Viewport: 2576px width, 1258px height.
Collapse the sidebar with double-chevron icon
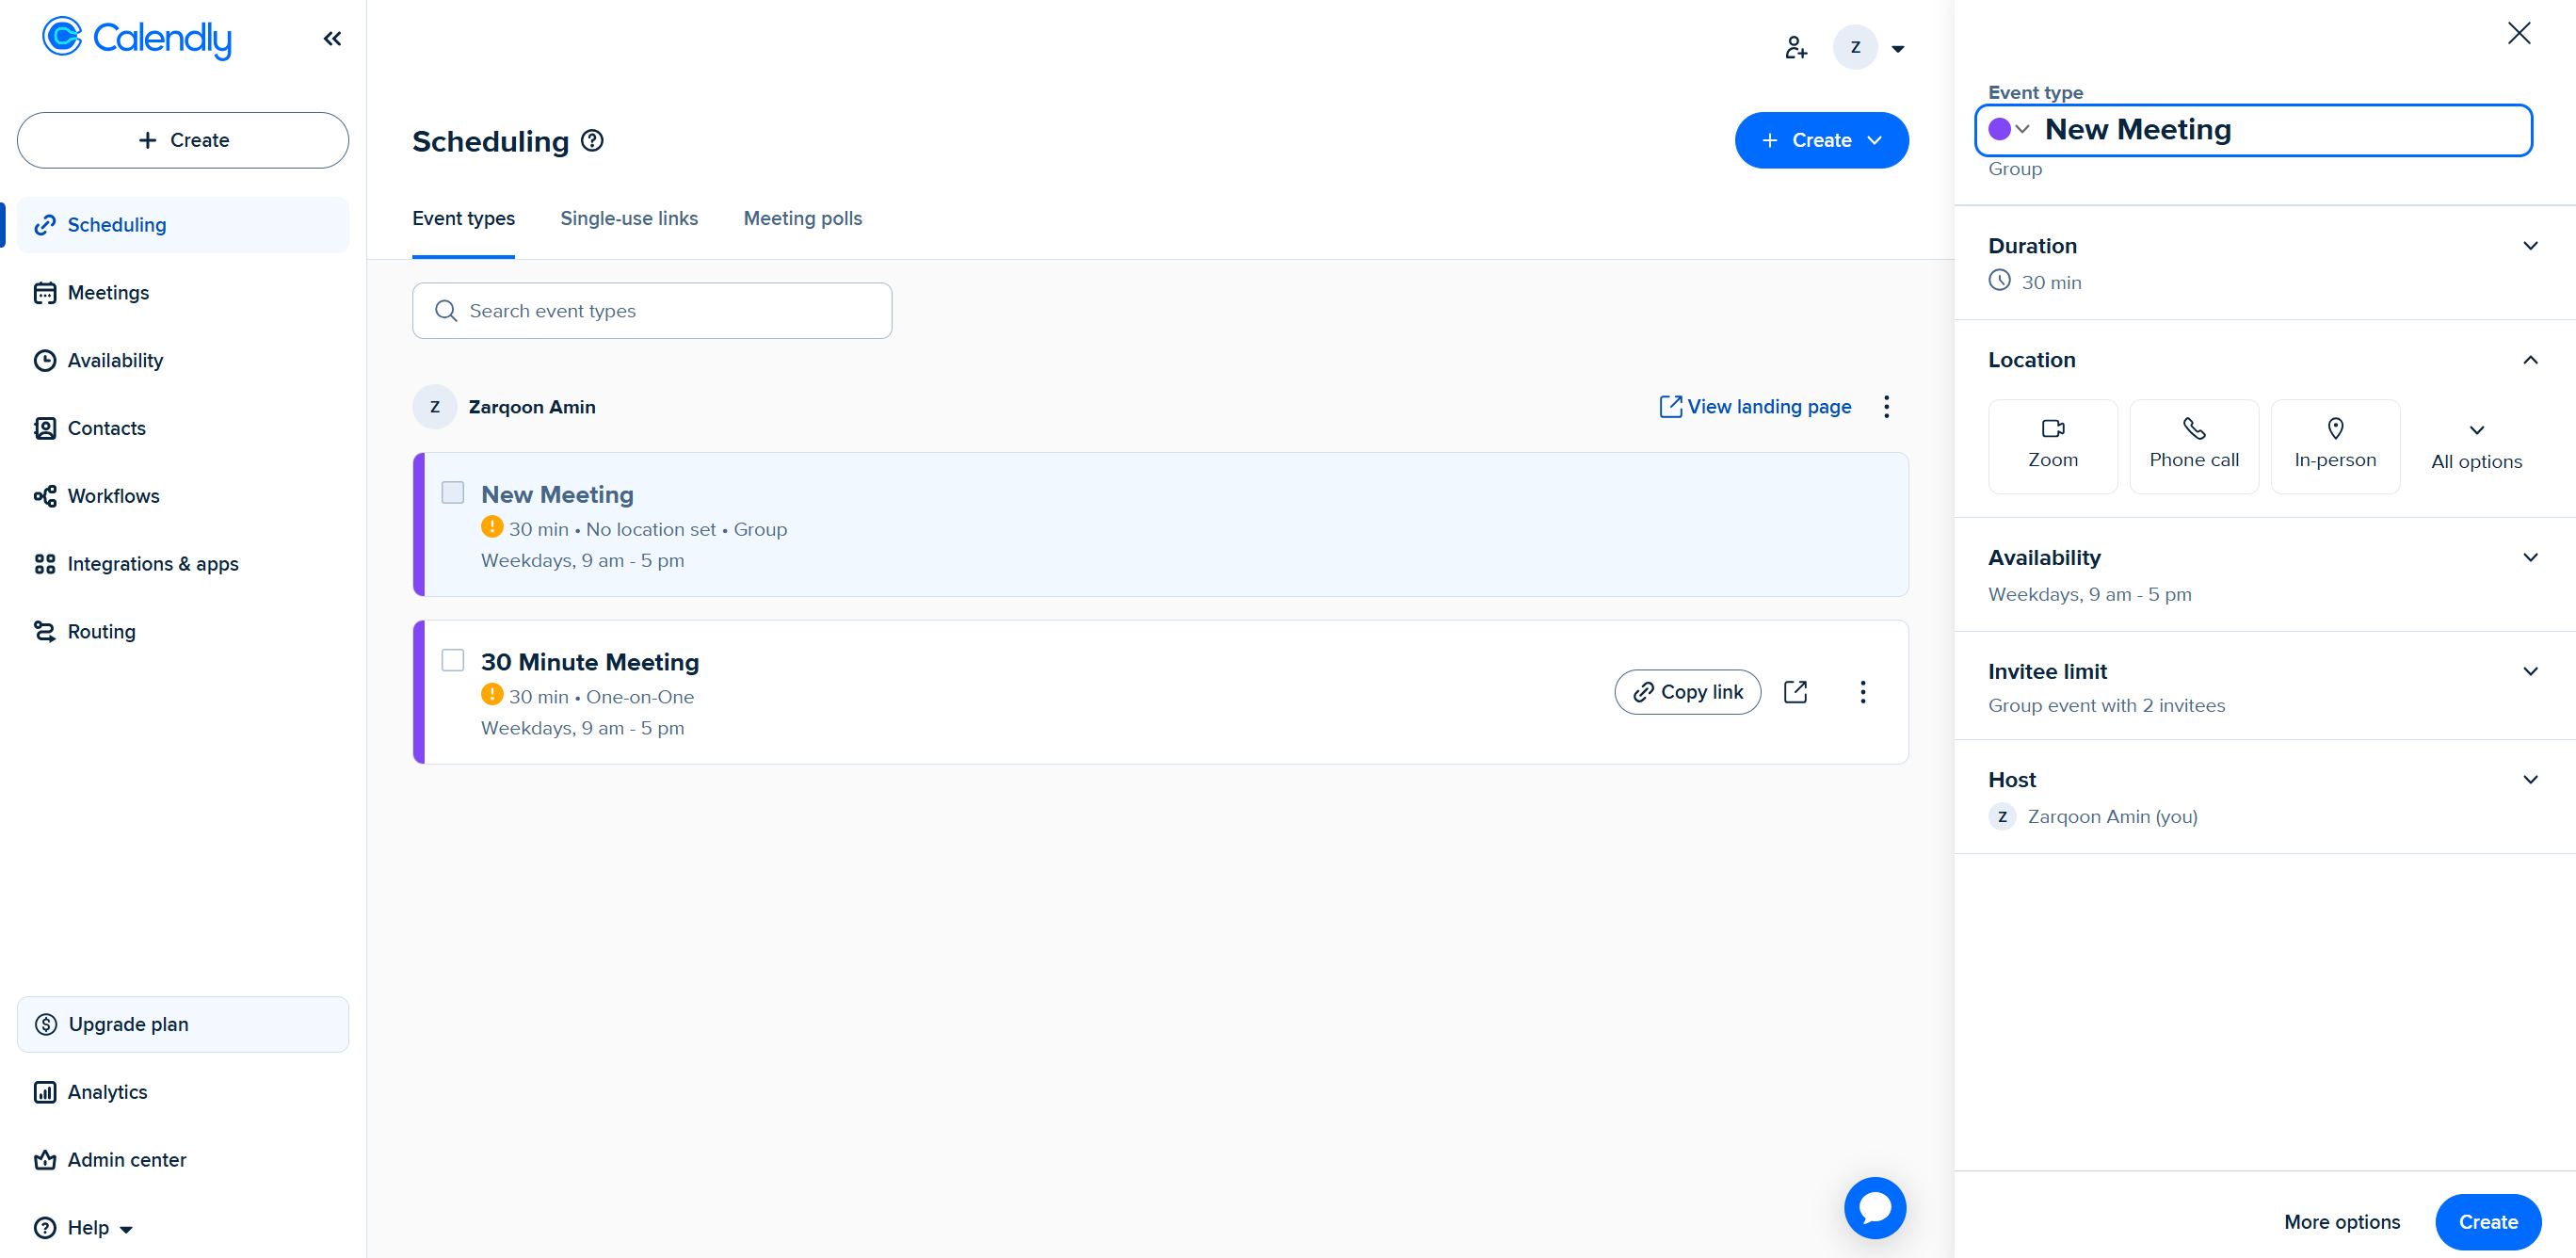tap(332, 39)
